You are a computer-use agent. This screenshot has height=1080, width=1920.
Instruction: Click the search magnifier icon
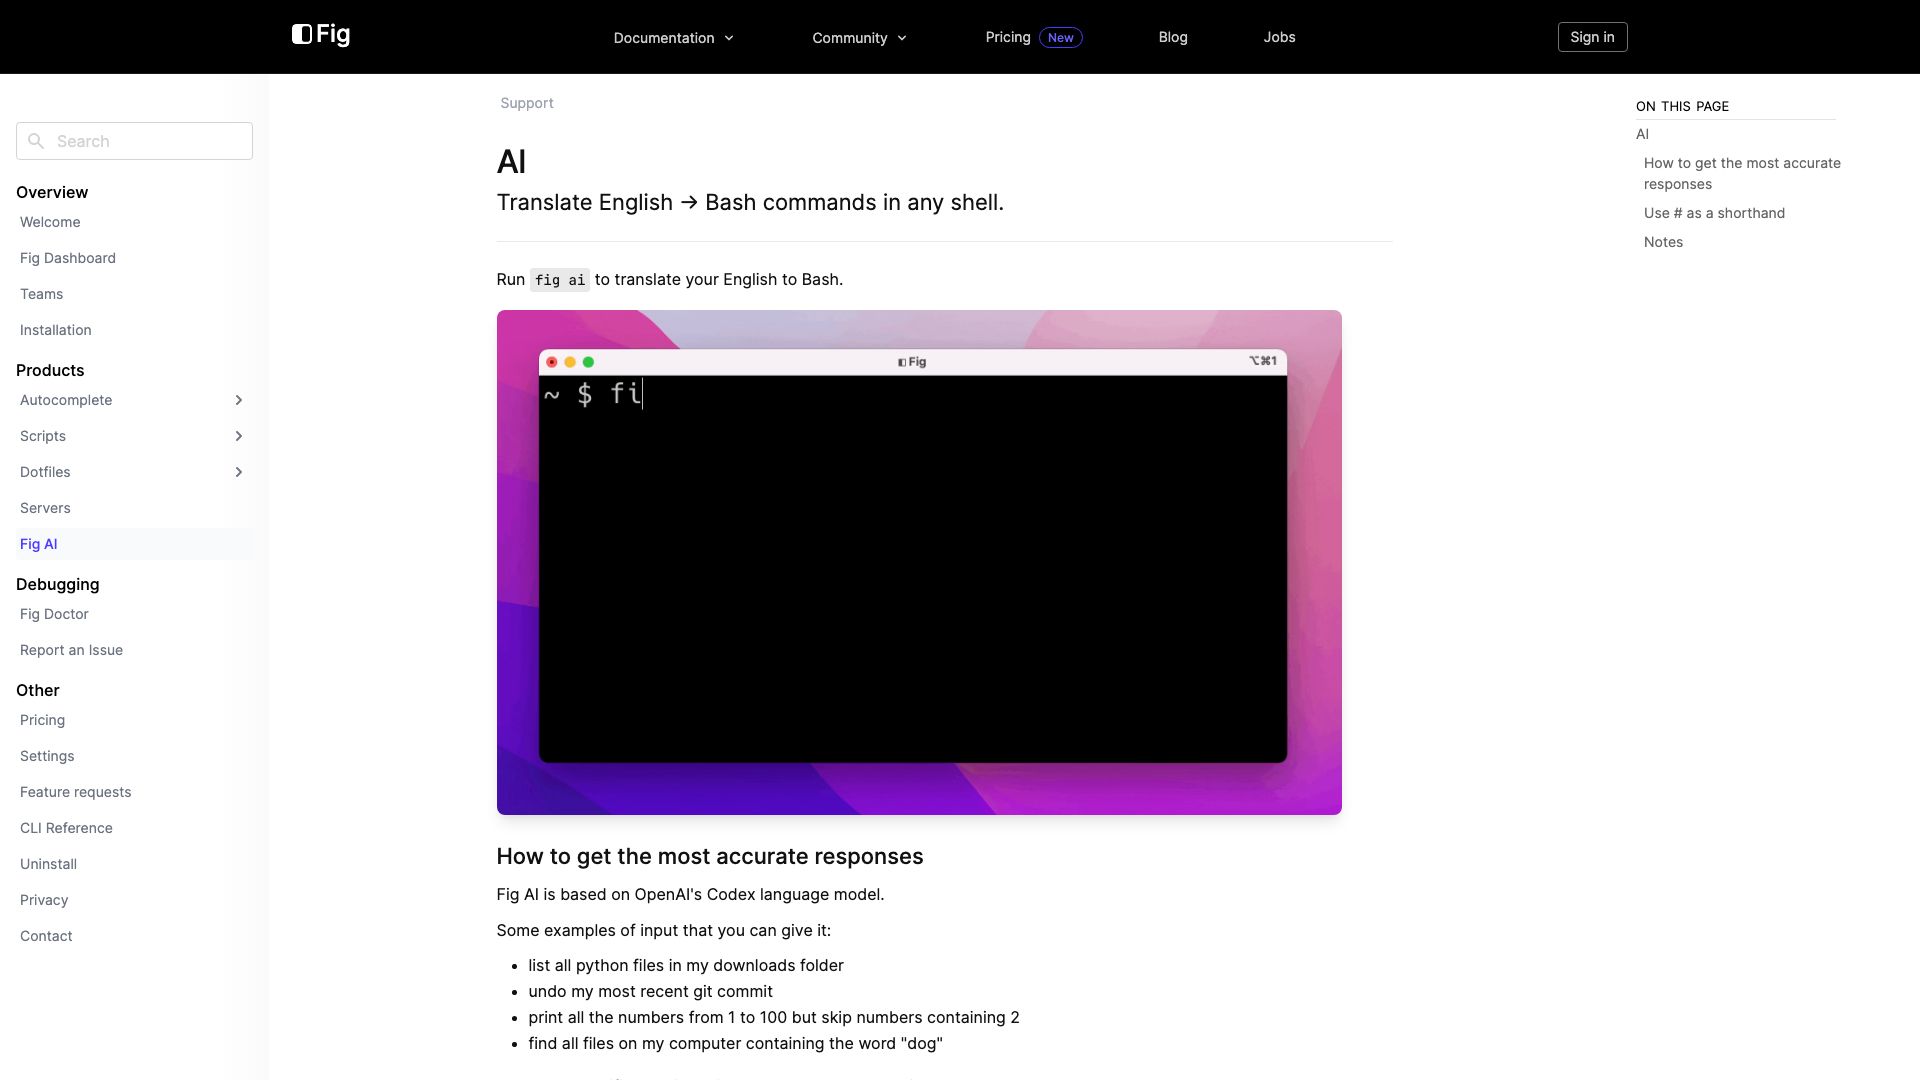(36, 141)
